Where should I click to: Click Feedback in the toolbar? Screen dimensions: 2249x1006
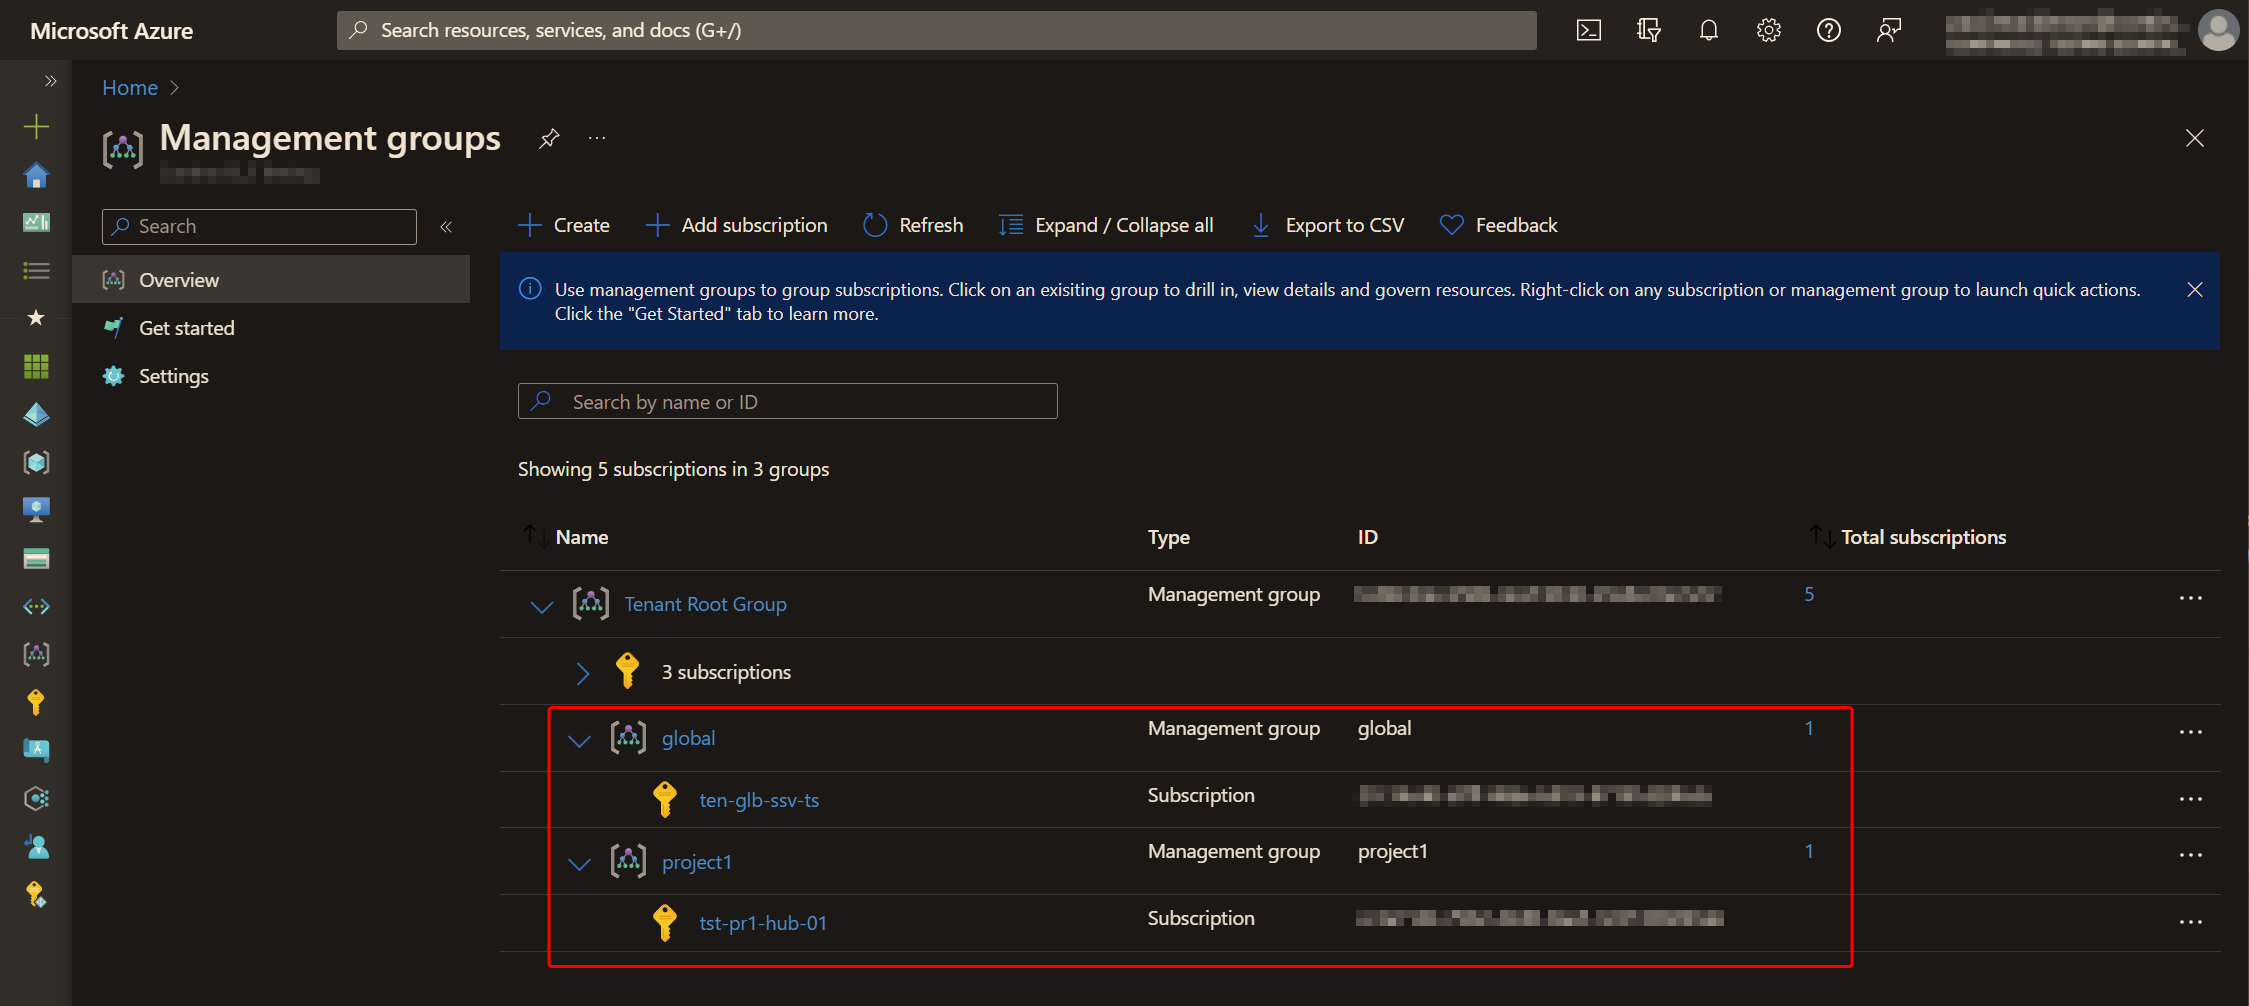click(1498, 225)
